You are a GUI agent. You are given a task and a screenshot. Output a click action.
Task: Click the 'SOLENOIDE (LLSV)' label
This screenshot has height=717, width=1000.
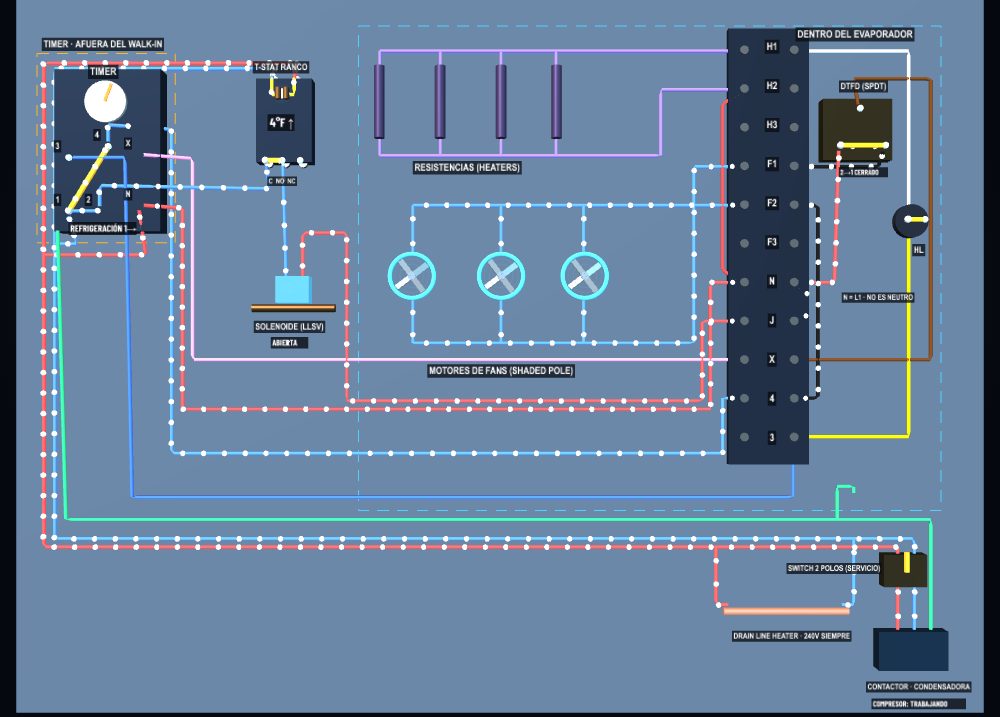click(290, 327)
